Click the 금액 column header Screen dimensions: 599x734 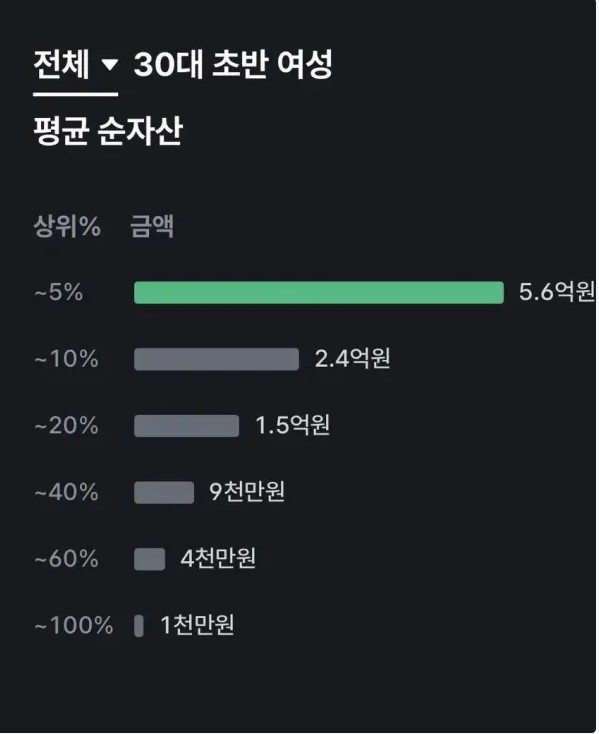coord(152,227)
